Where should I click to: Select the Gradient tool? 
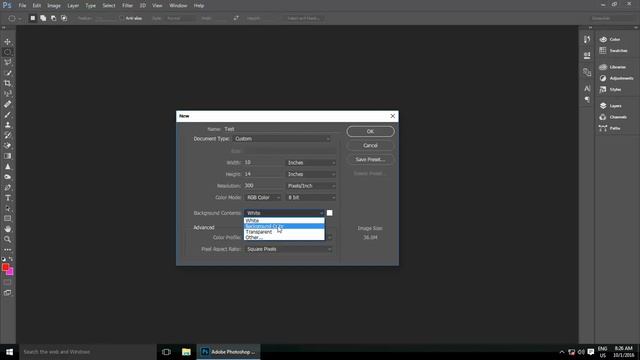click(x=7, y=156)
